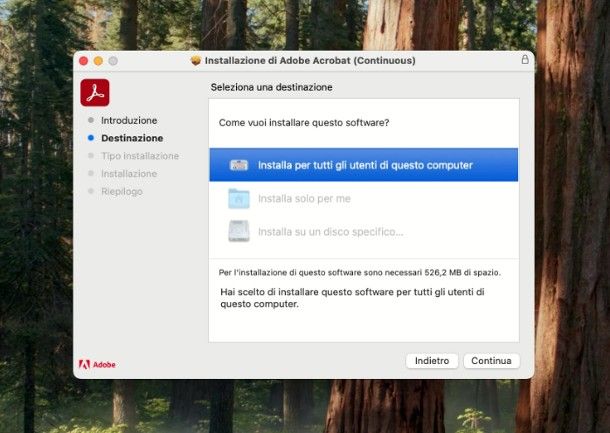Open the Introduzione step in sidebar
This screenshot has width=610, height=433.
pyautogui.click(x=129, y=120)
